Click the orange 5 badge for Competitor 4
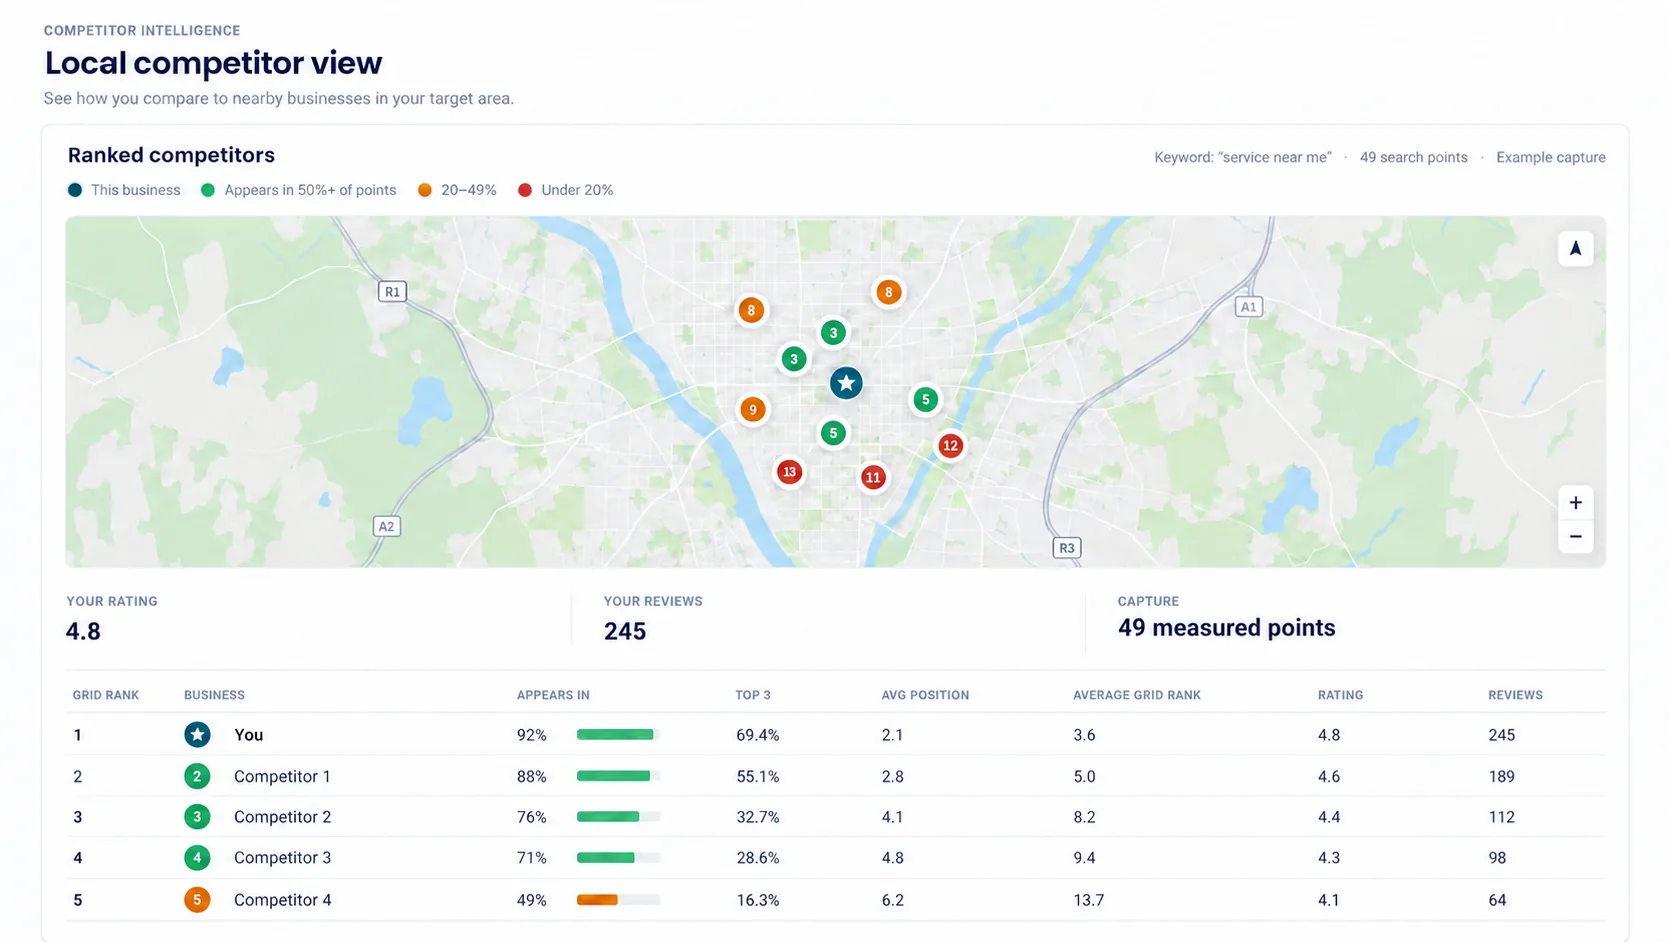The height and width of the screenshot is (942, 1670). pos(197,900)
